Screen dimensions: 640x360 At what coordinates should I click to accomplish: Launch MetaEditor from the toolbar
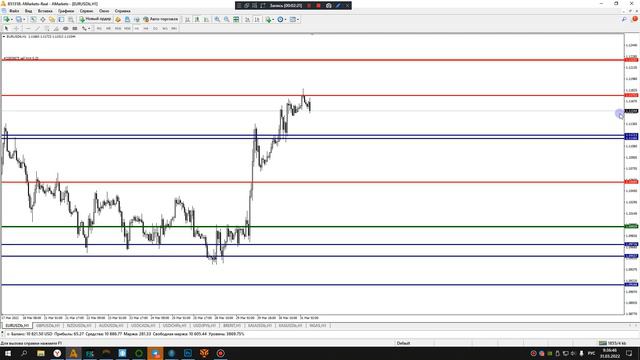[x=118, y=19]
